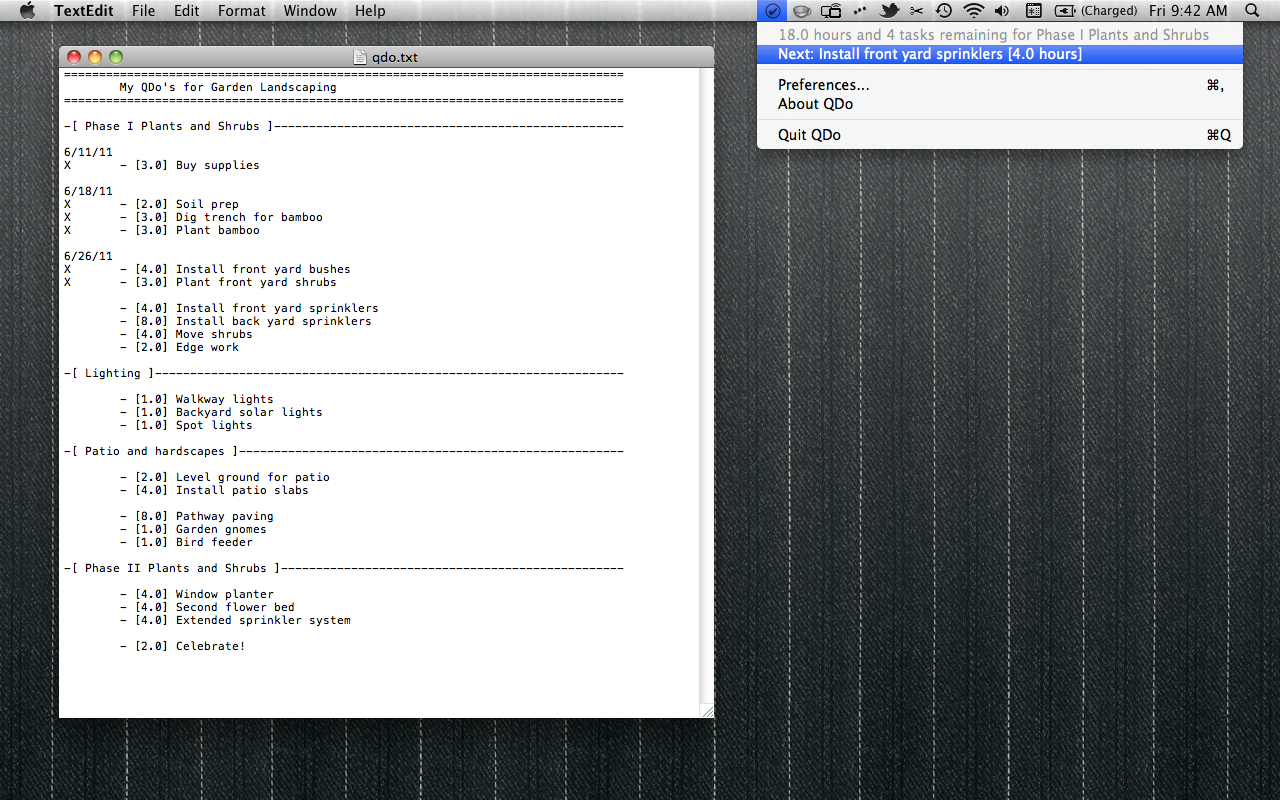The height and width of the screenshot is (800, 1280).
Task: Click the qdo.txt document icon in title bar
Action: pyautogui.click(x=360, y=57)
